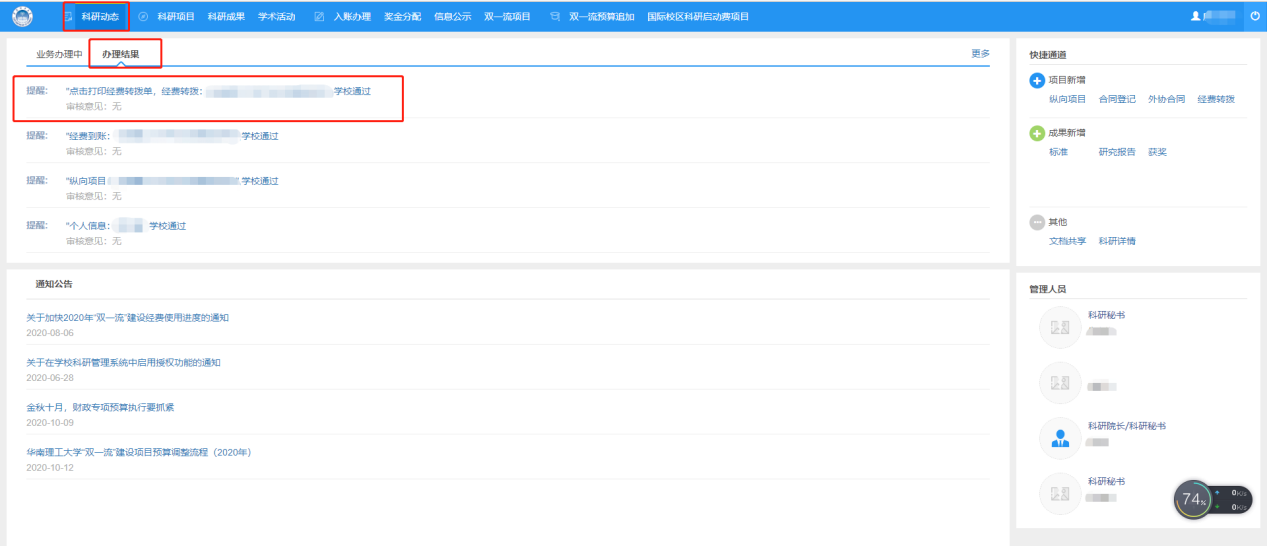Open the 学术活动 menu
Viewport: 1267px width, 546px height.
pos(277,17)
